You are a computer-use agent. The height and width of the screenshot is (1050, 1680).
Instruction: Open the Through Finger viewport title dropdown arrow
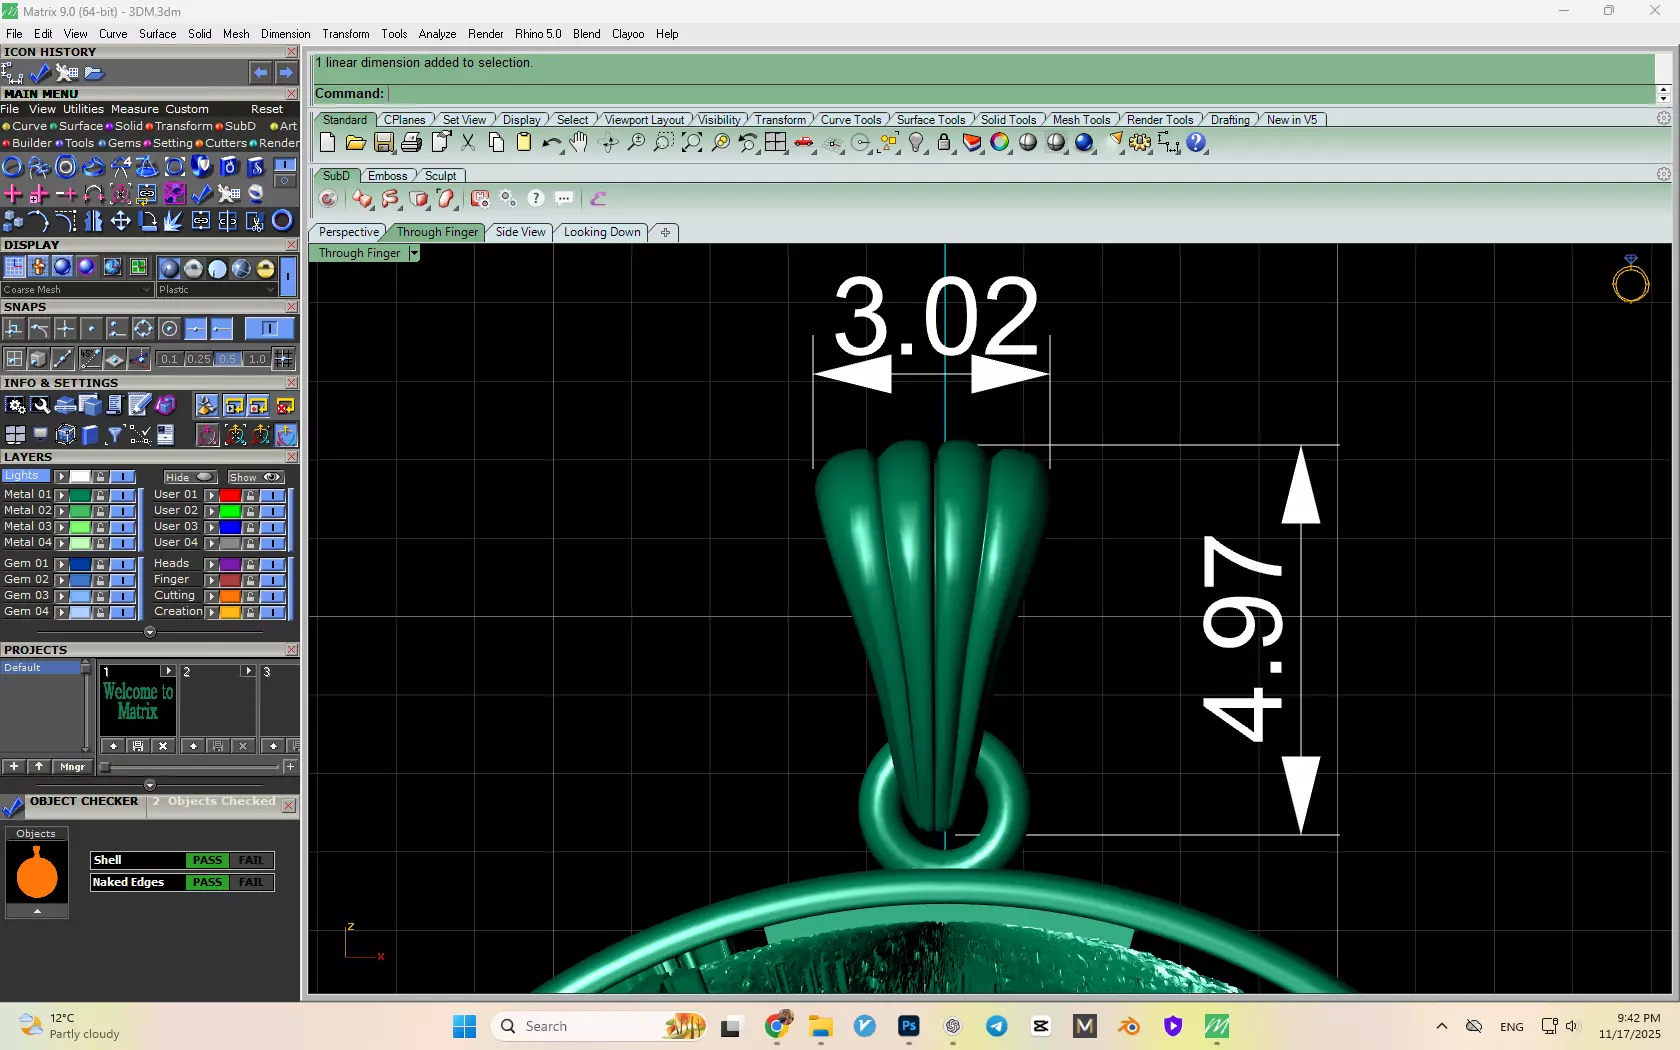point(414,253)
